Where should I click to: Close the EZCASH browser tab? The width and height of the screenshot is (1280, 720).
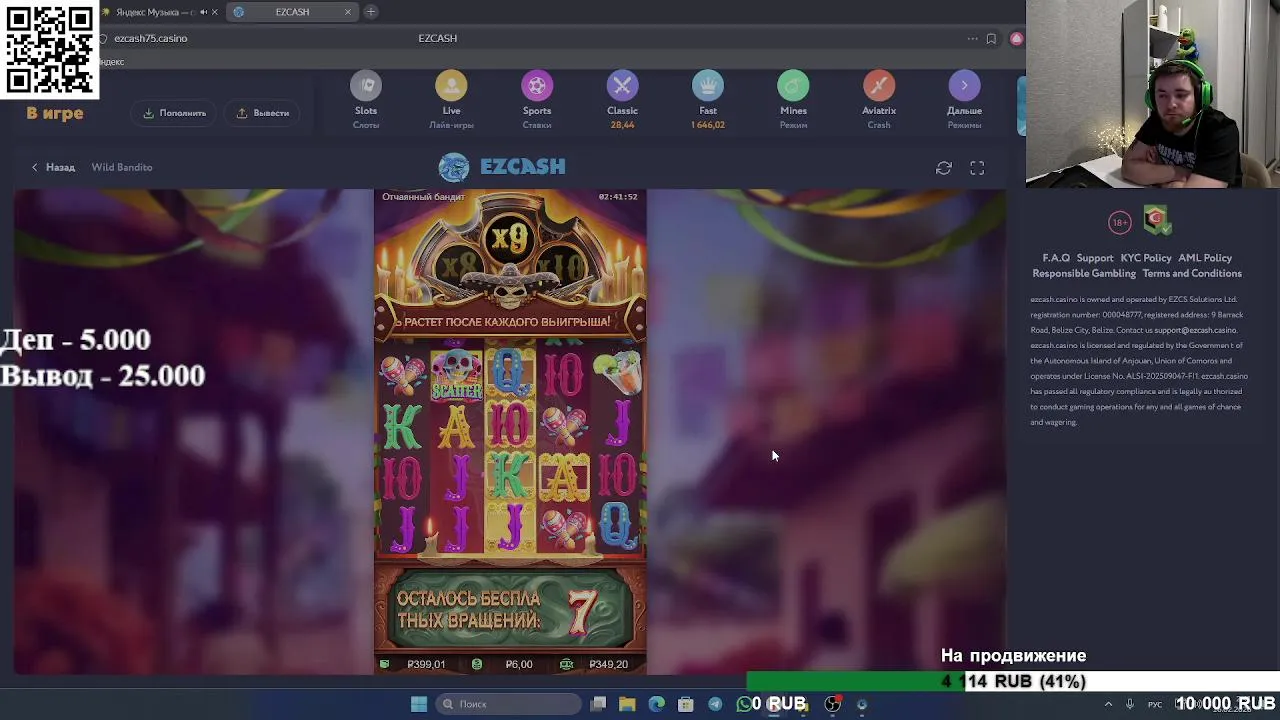[348, 12]
